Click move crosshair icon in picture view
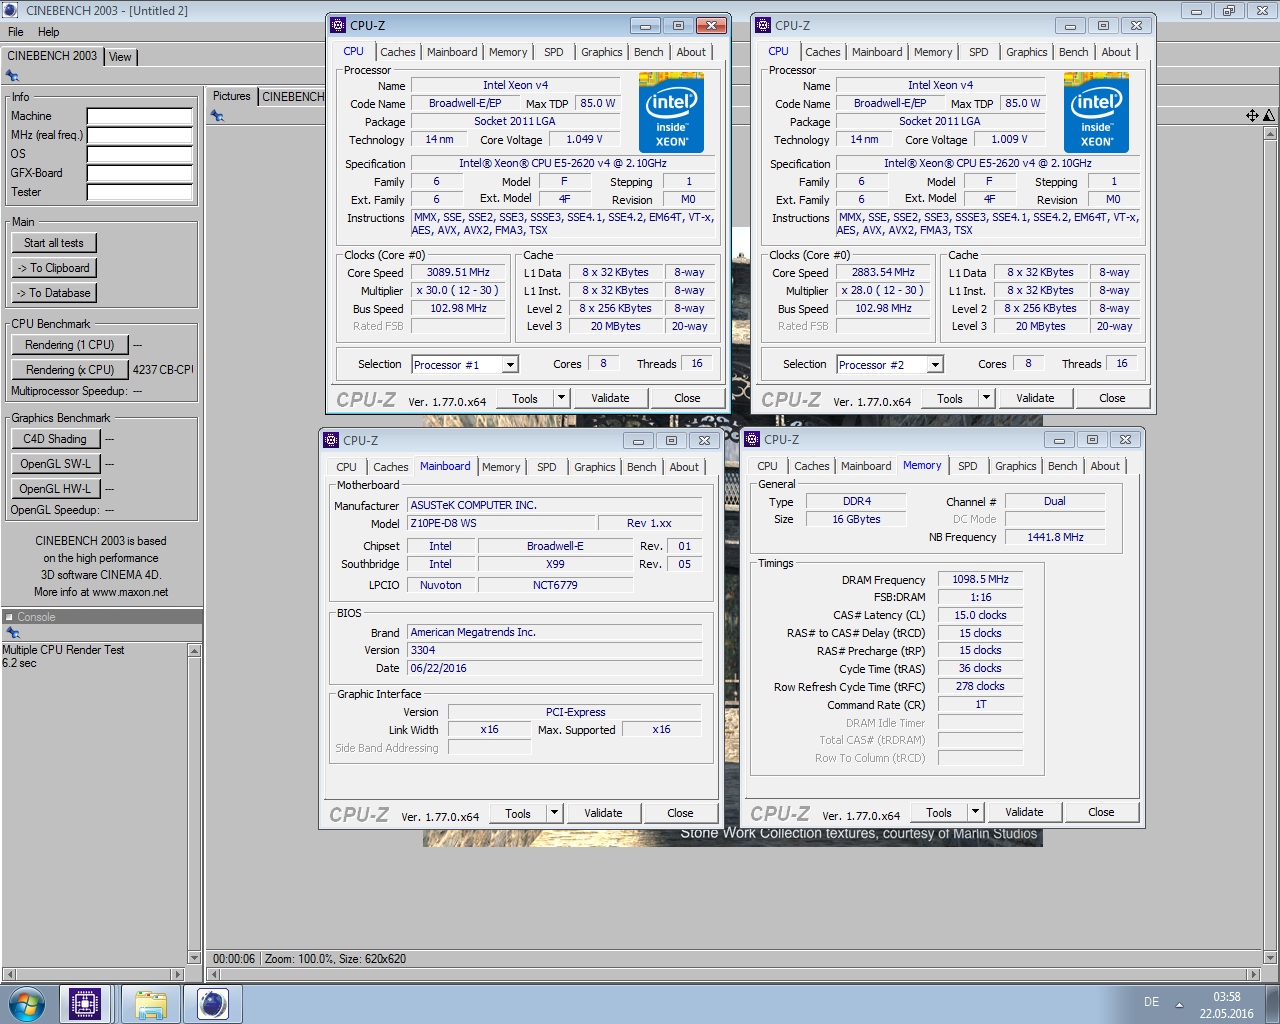This screenshot has height=1024, width=1280. pyautogui.click(x=1252, y=116)
